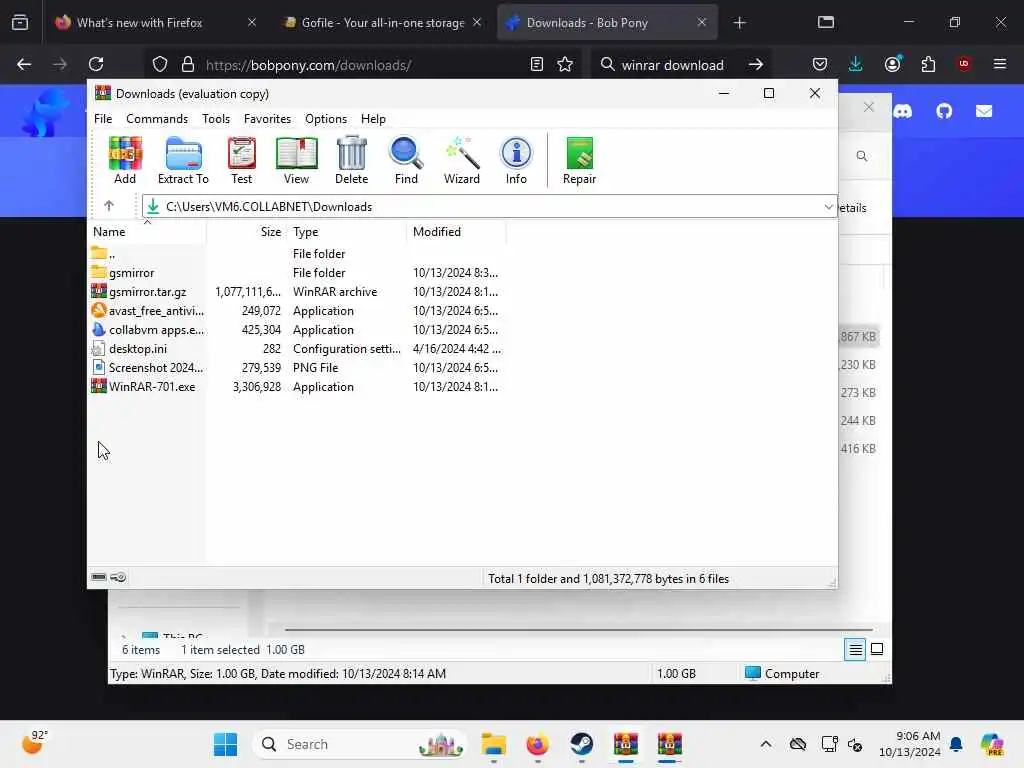Select the Screenshot 2024 PNG file

[297, 368]
